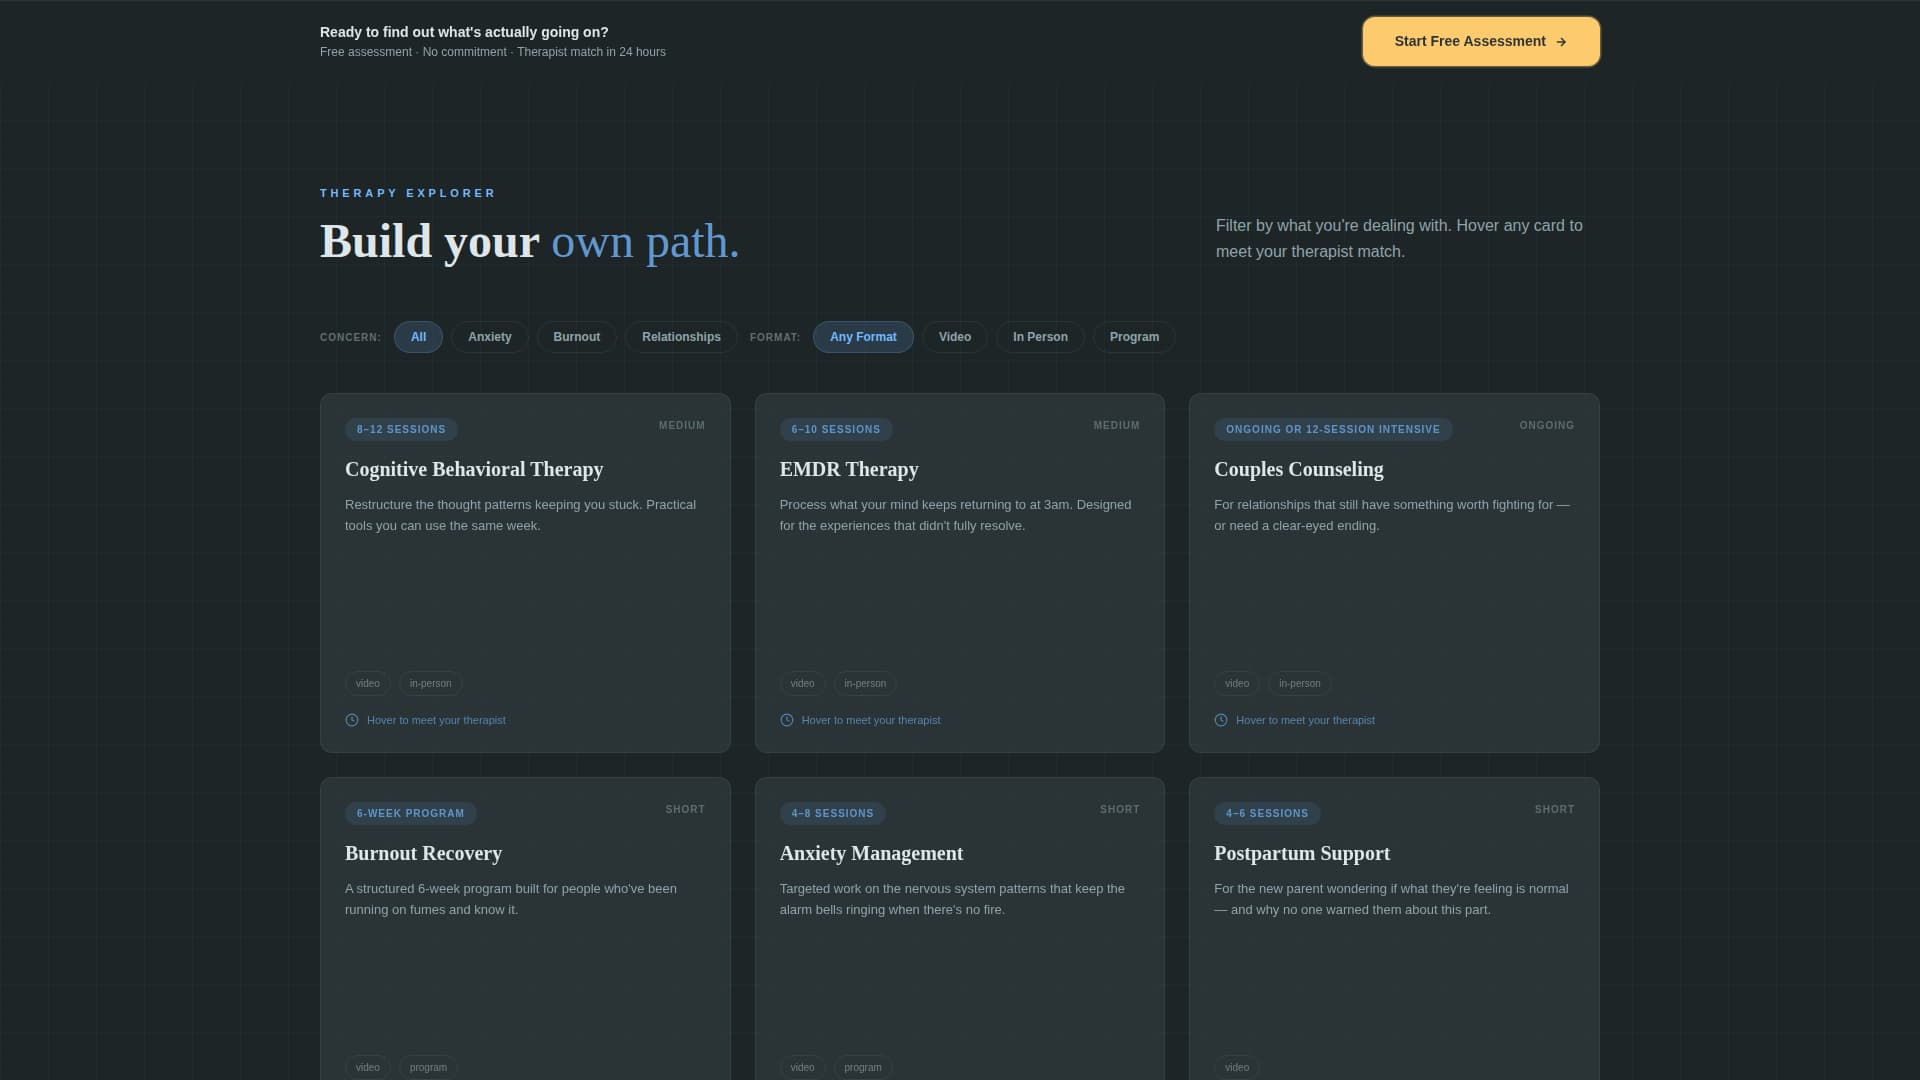Image resolution: width=1920 pixels, height=1080 pixels.
Task: Select the Program format filter
Action: click(x=1134, y=337)
